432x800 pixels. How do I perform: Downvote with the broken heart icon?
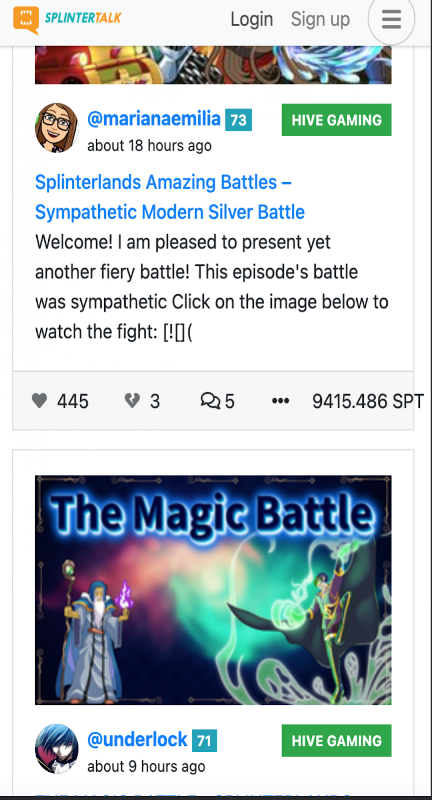[x=132, y=401]
